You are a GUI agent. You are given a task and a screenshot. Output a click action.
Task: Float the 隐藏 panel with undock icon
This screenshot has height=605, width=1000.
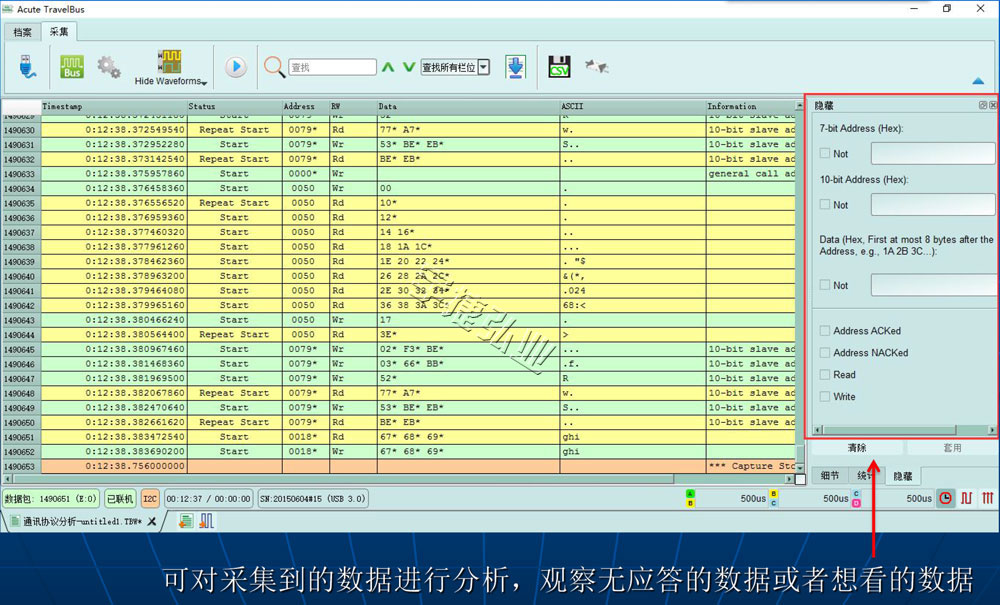(983, 105)
